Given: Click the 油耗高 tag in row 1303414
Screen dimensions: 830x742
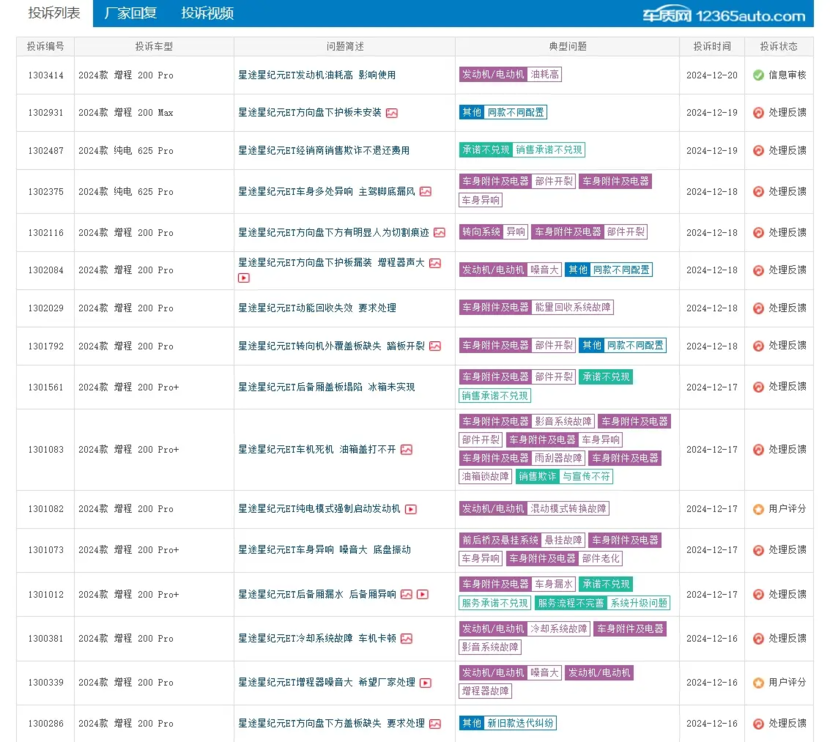Looking at the screenshot, I should pyautogui.click(x=545, y=75).
